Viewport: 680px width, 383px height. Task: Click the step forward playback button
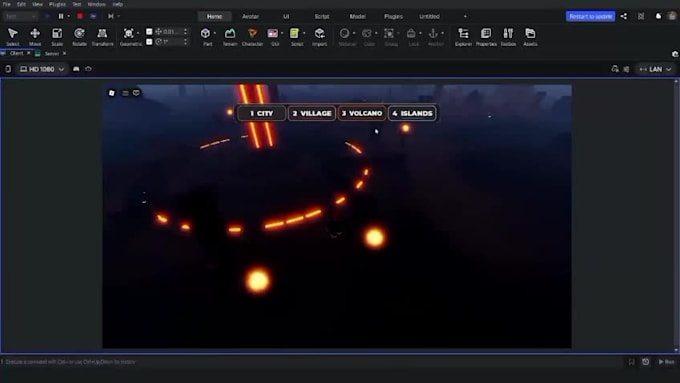pyautogui.click(x=111, y=16)
